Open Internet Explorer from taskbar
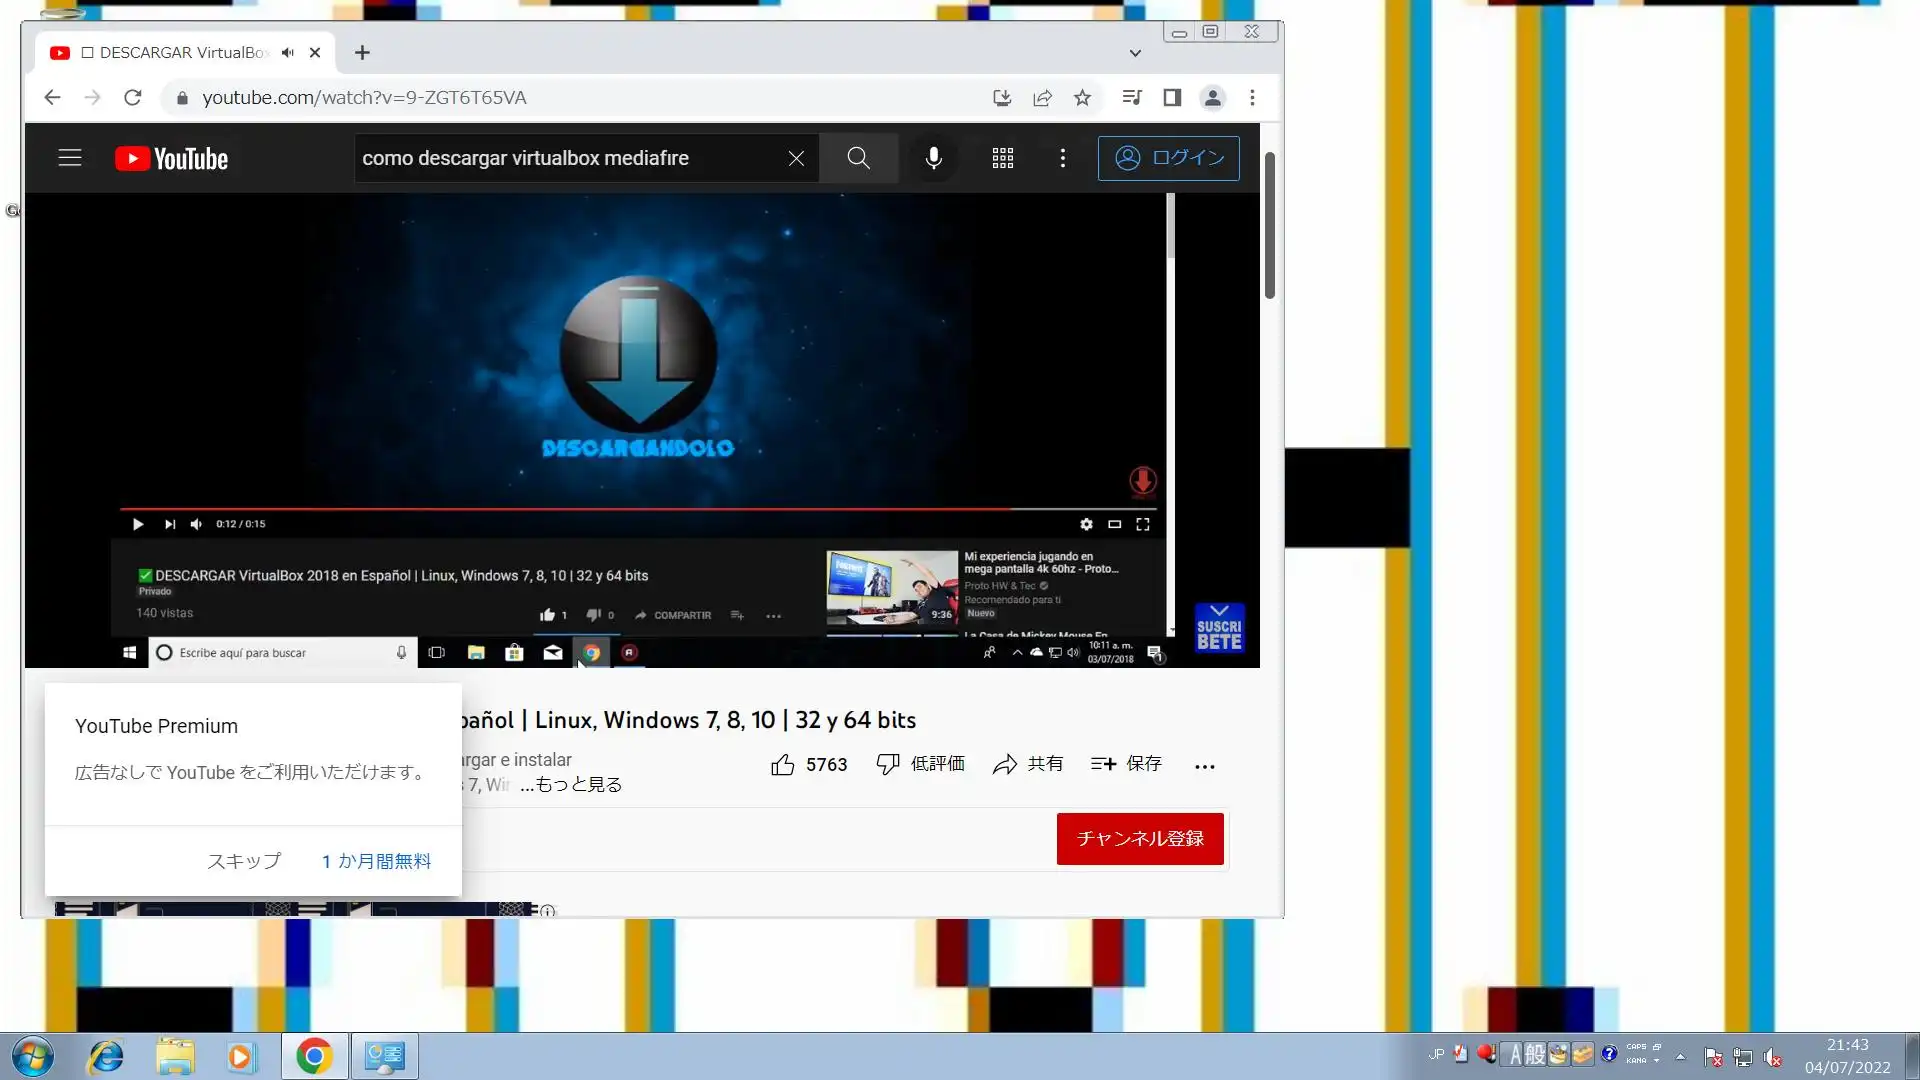1920x1080 pixels. (x=105, y=1057)
